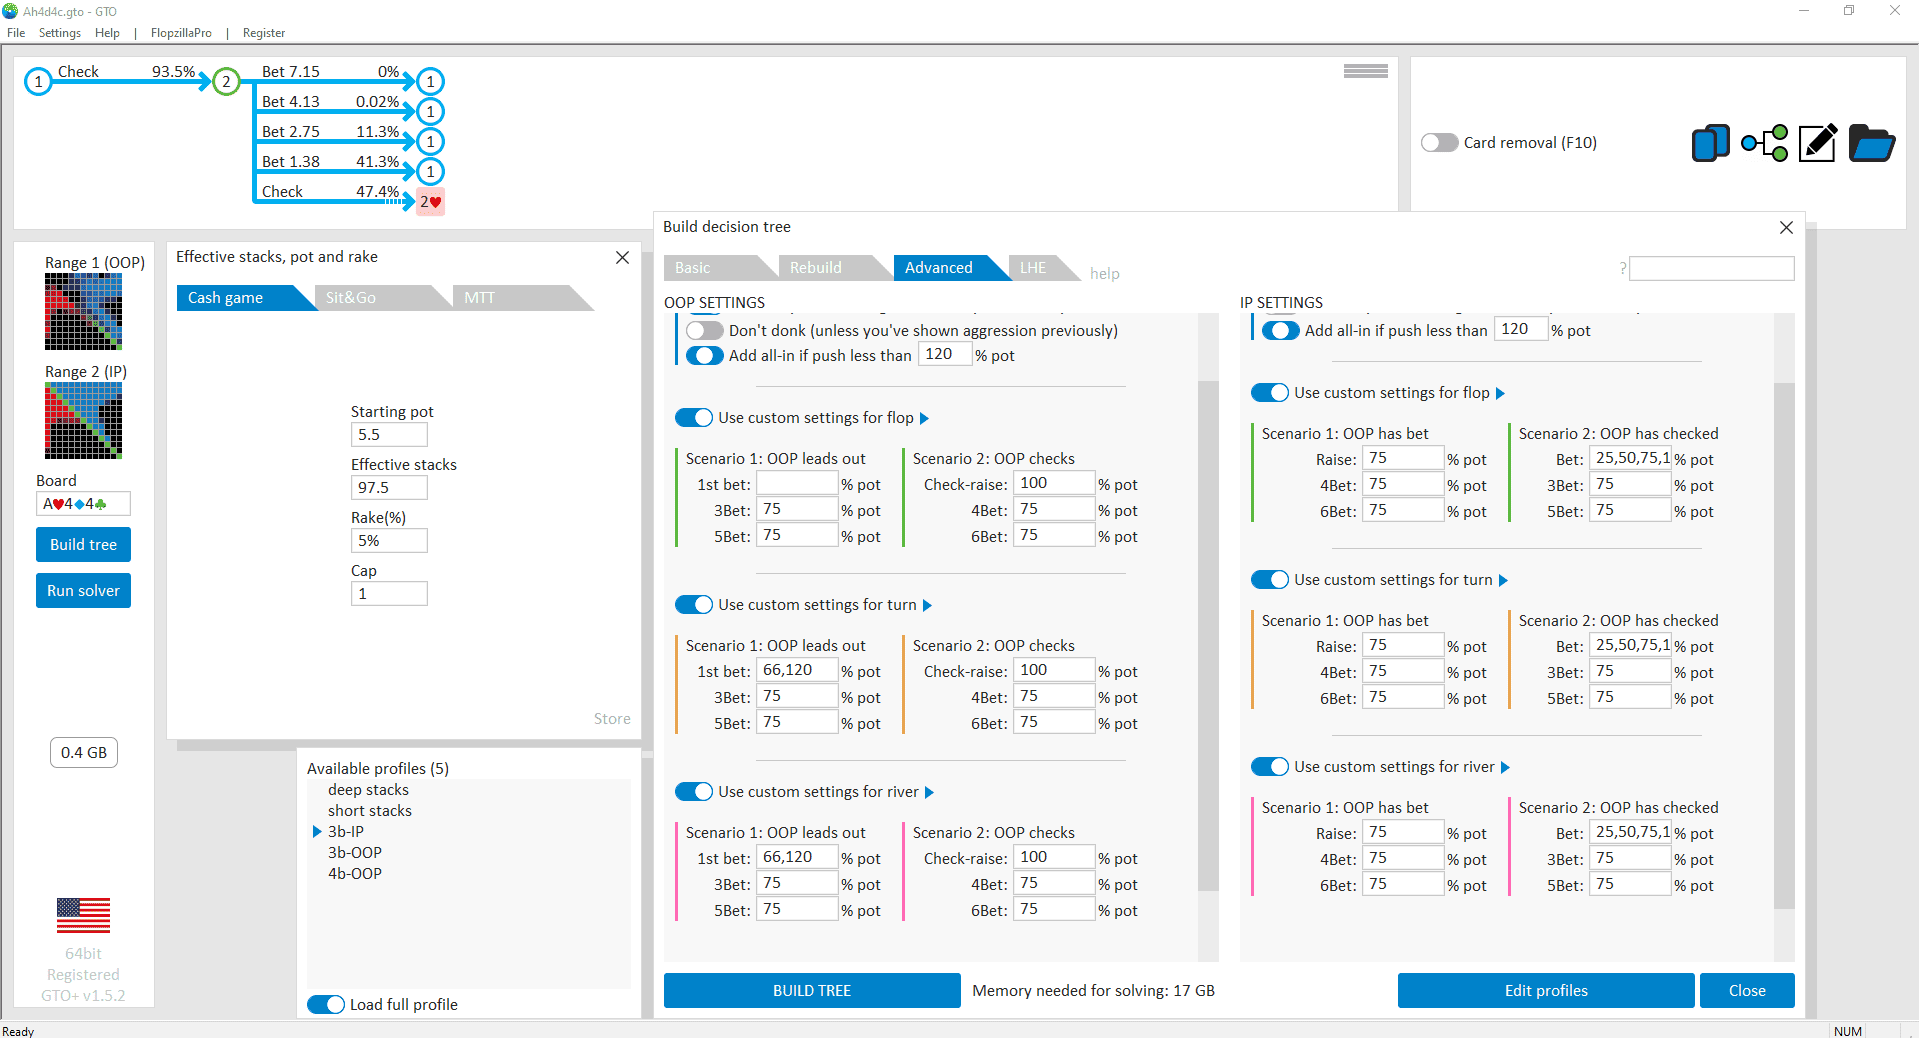The image size is (1919, 1038).
Task: Click the Run solver button
Action: pos(83,591)
